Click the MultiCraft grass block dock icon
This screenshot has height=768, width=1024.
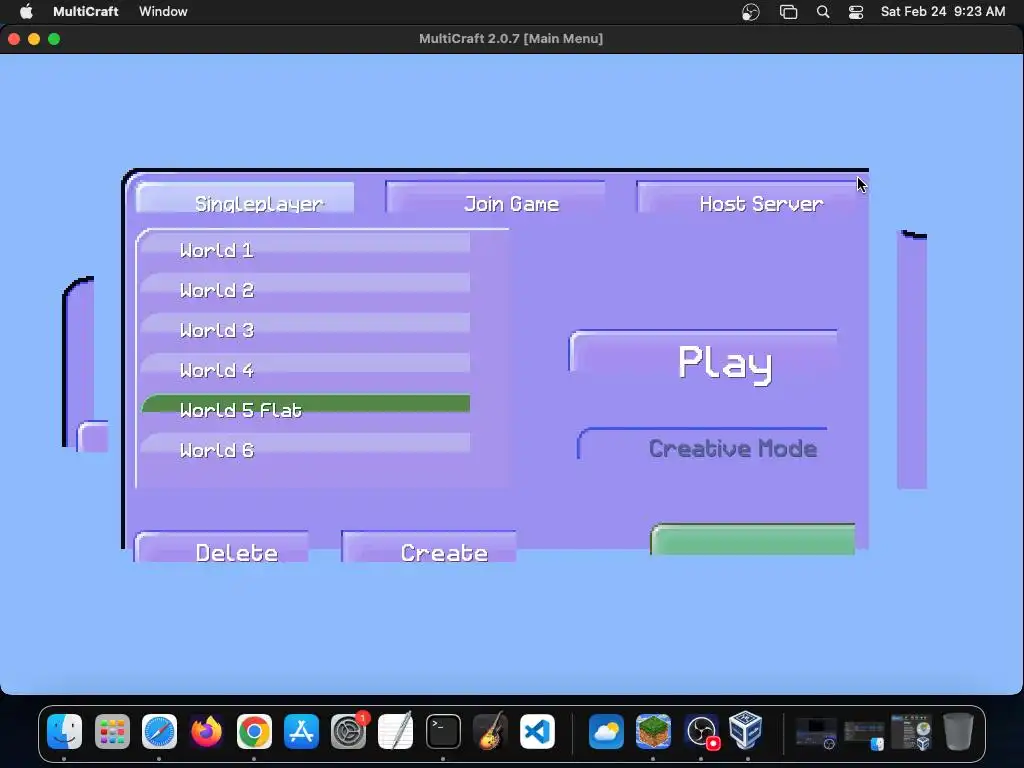pyautogui.click(x=653, y=731)
